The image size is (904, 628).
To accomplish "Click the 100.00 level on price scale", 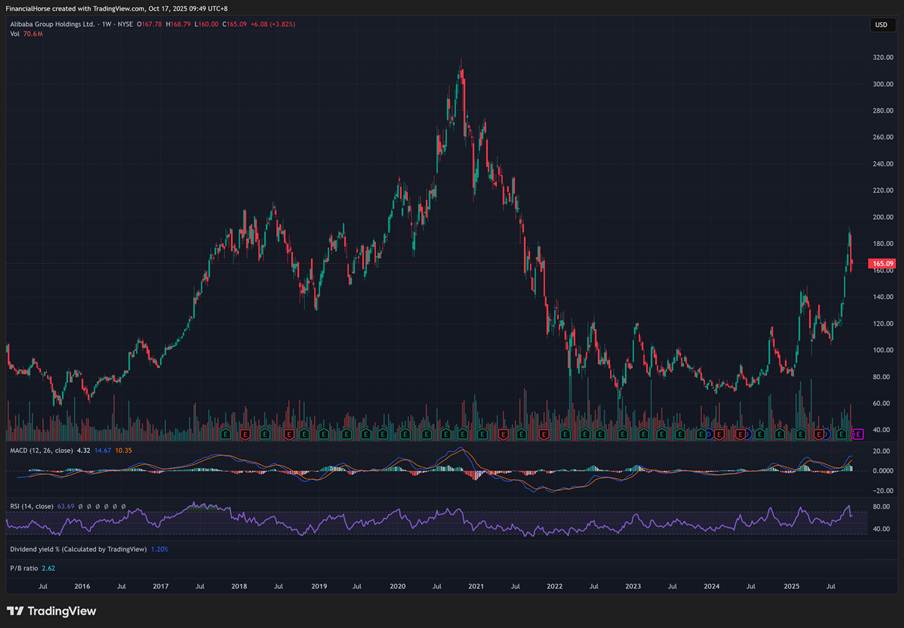I will click(x=882, y=350).
